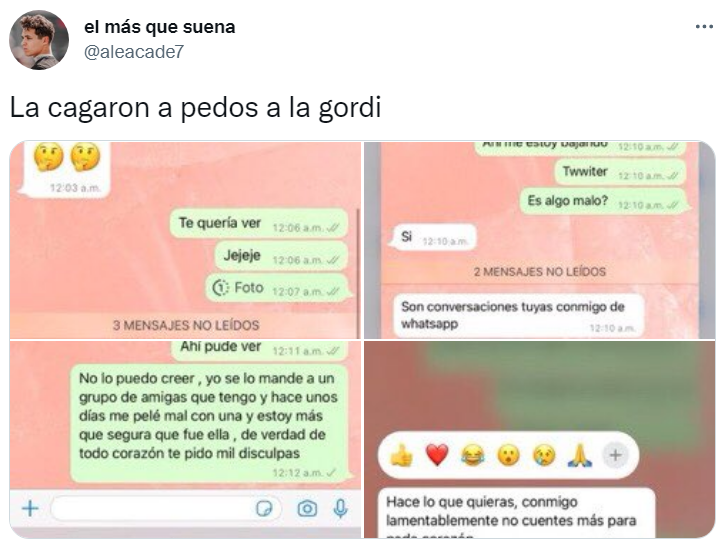Expand more reactions with the plus button
The width and height of the screenshot is (723, 551).
click(x=615, y=456)
